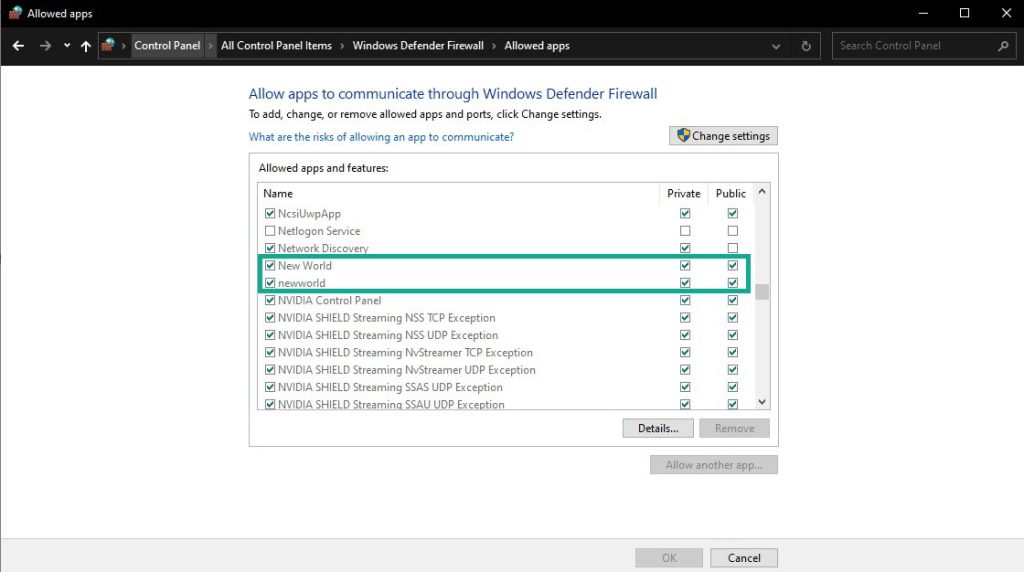Click the Details button
The image size is (1024, 572).
point(658,428)
